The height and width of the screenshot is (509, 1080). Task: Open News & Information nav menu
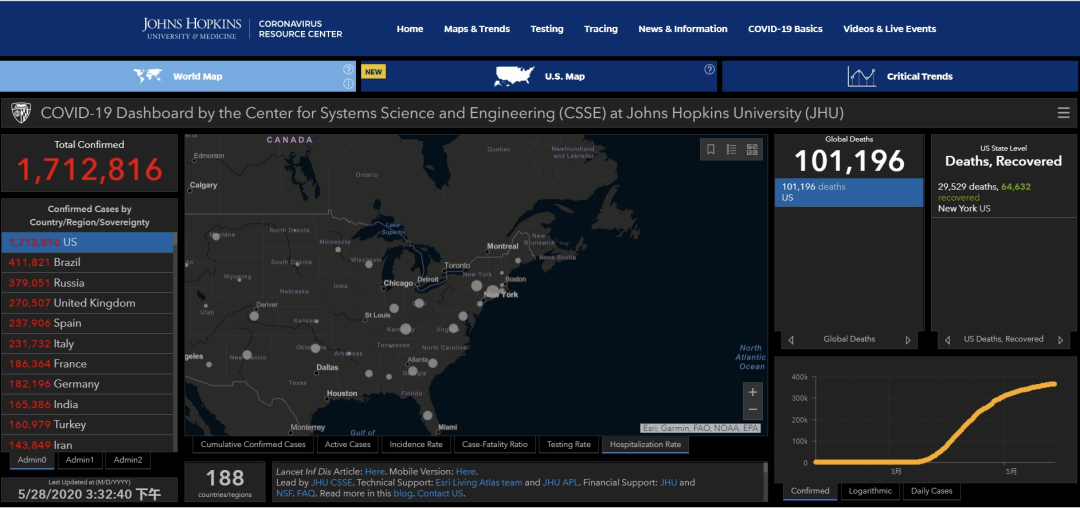pos(683,29)
